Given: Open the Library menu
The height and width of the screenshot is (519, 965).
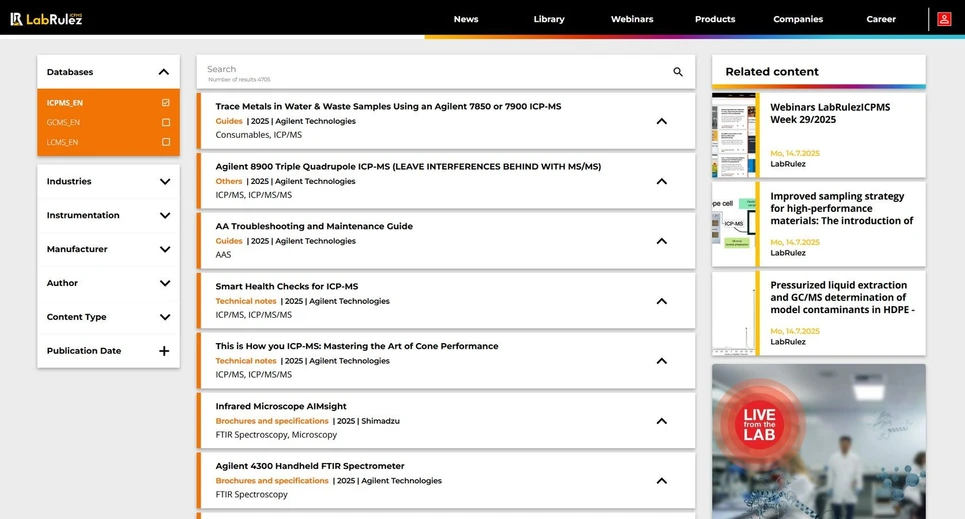Looking at the screenshot, I should click(549, 19).
